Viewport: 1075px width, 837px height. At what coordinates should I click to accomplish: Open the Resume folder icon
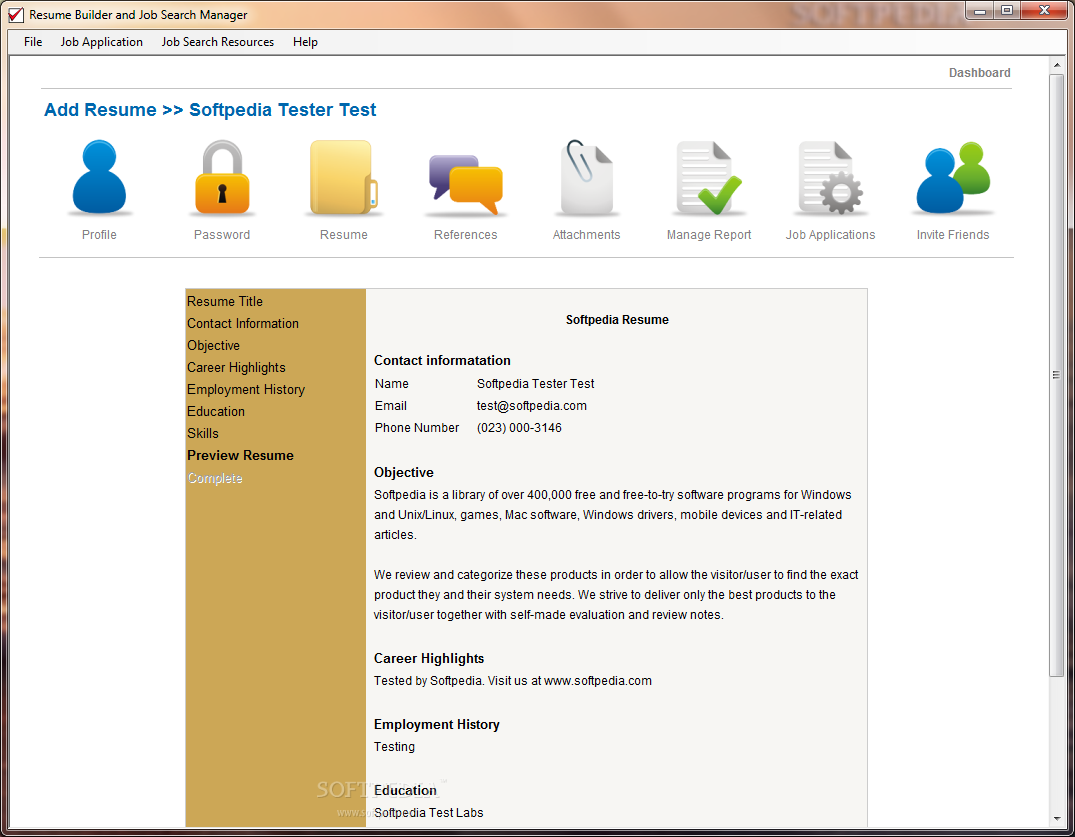pos(343,178)
